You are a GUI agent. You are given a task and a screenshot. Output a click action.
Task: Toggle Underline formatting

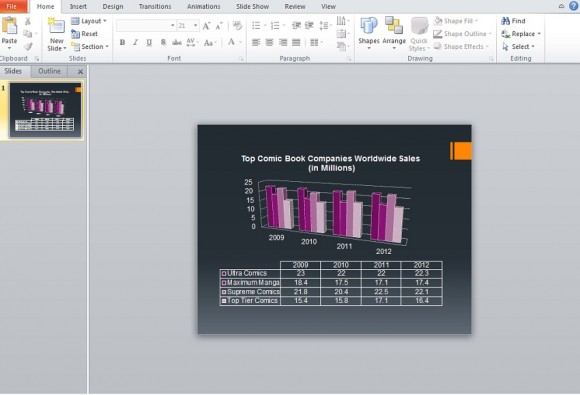pyautogui.click(x=149, y=43)
